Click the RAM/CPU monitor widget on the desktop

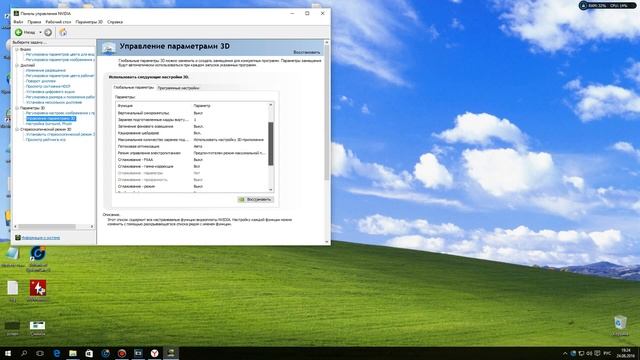607,6
